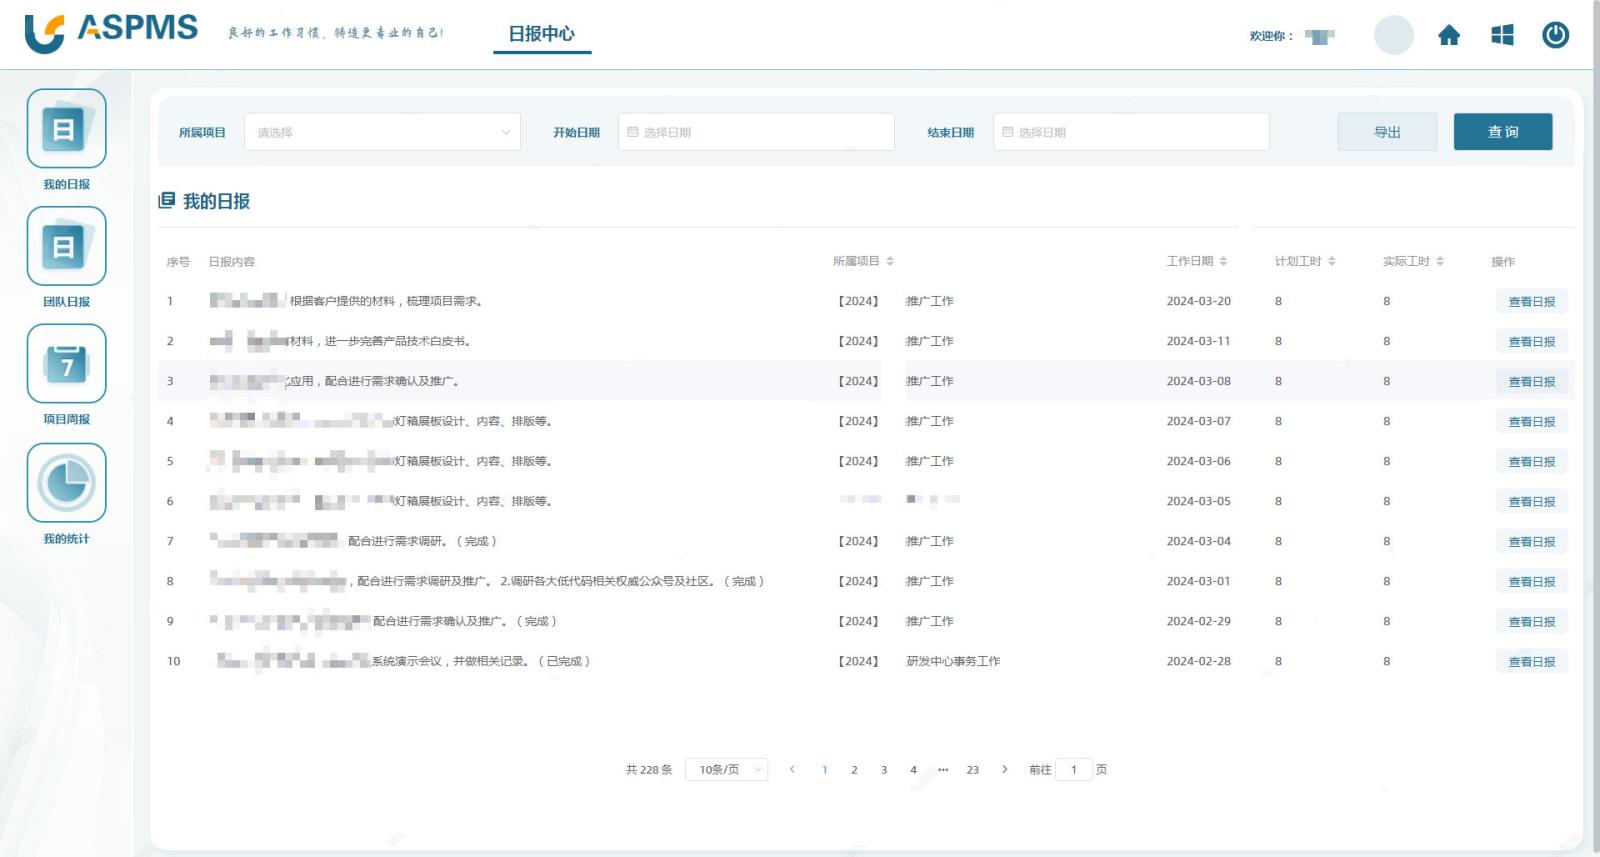
Task: Sort by 工作日期 column arrows
Action: 1223,262
